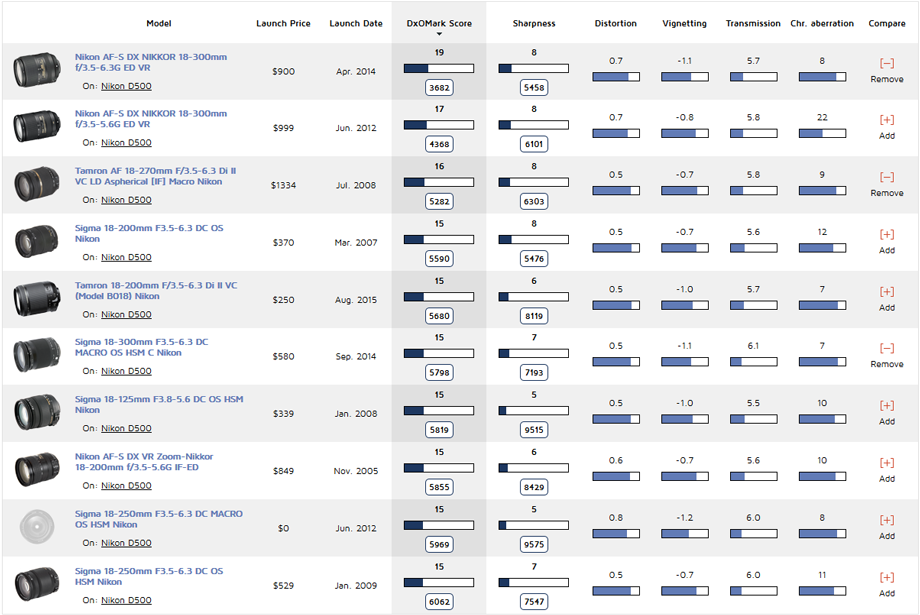Select the Tamron 18-200mm B018 lens picture

(x=37, y=299)
